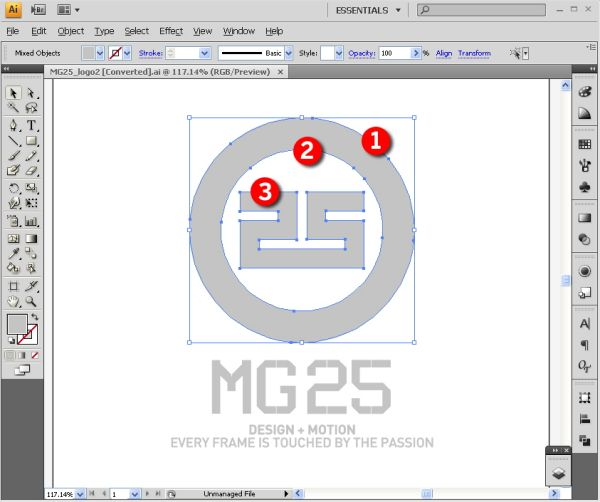The image size is (600, 502).
Task: Open the Effect menu
Action: 171,31
